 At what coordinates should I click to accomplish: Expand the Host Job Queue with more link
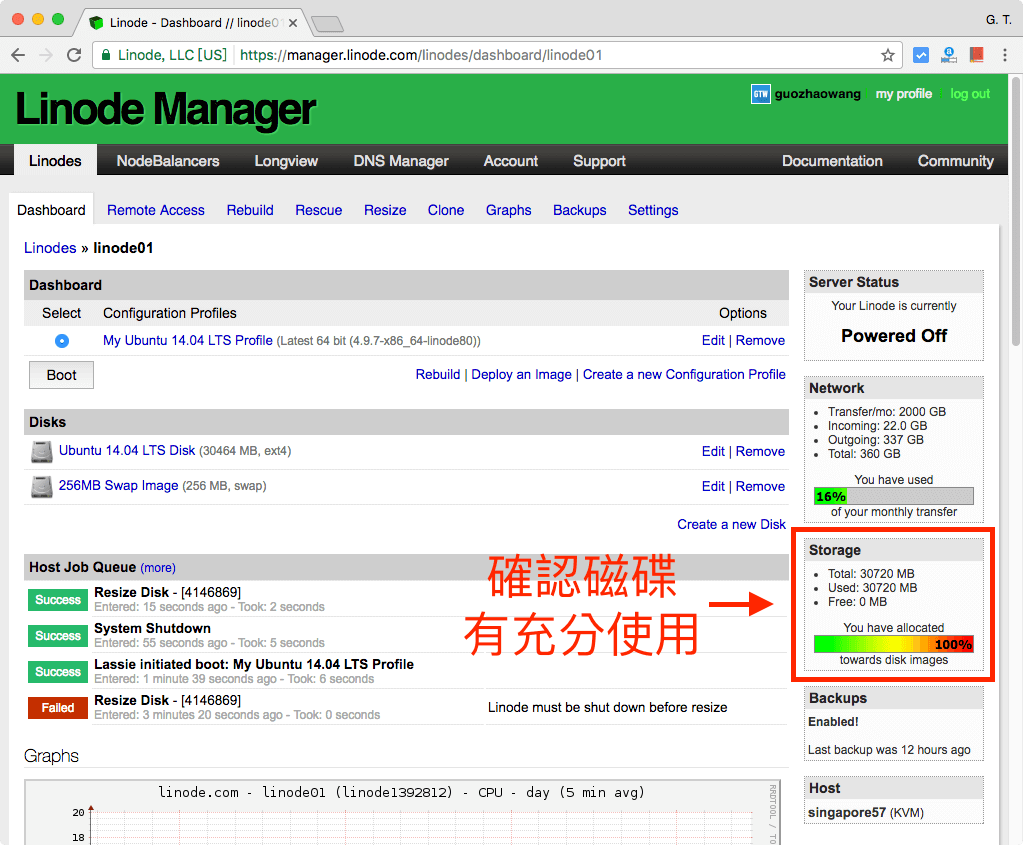157,567
